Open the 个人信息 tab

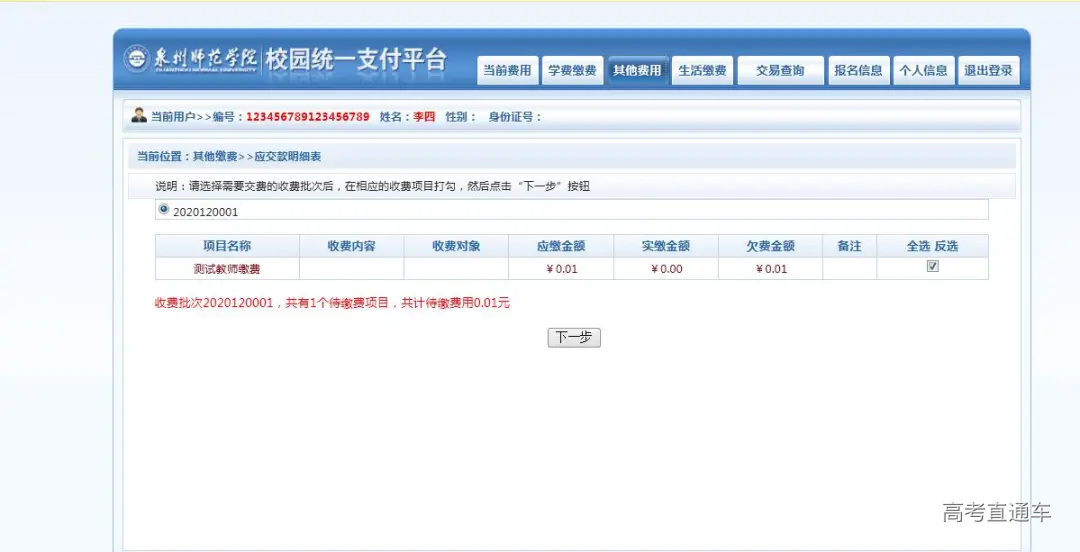(x=924, y=70)
